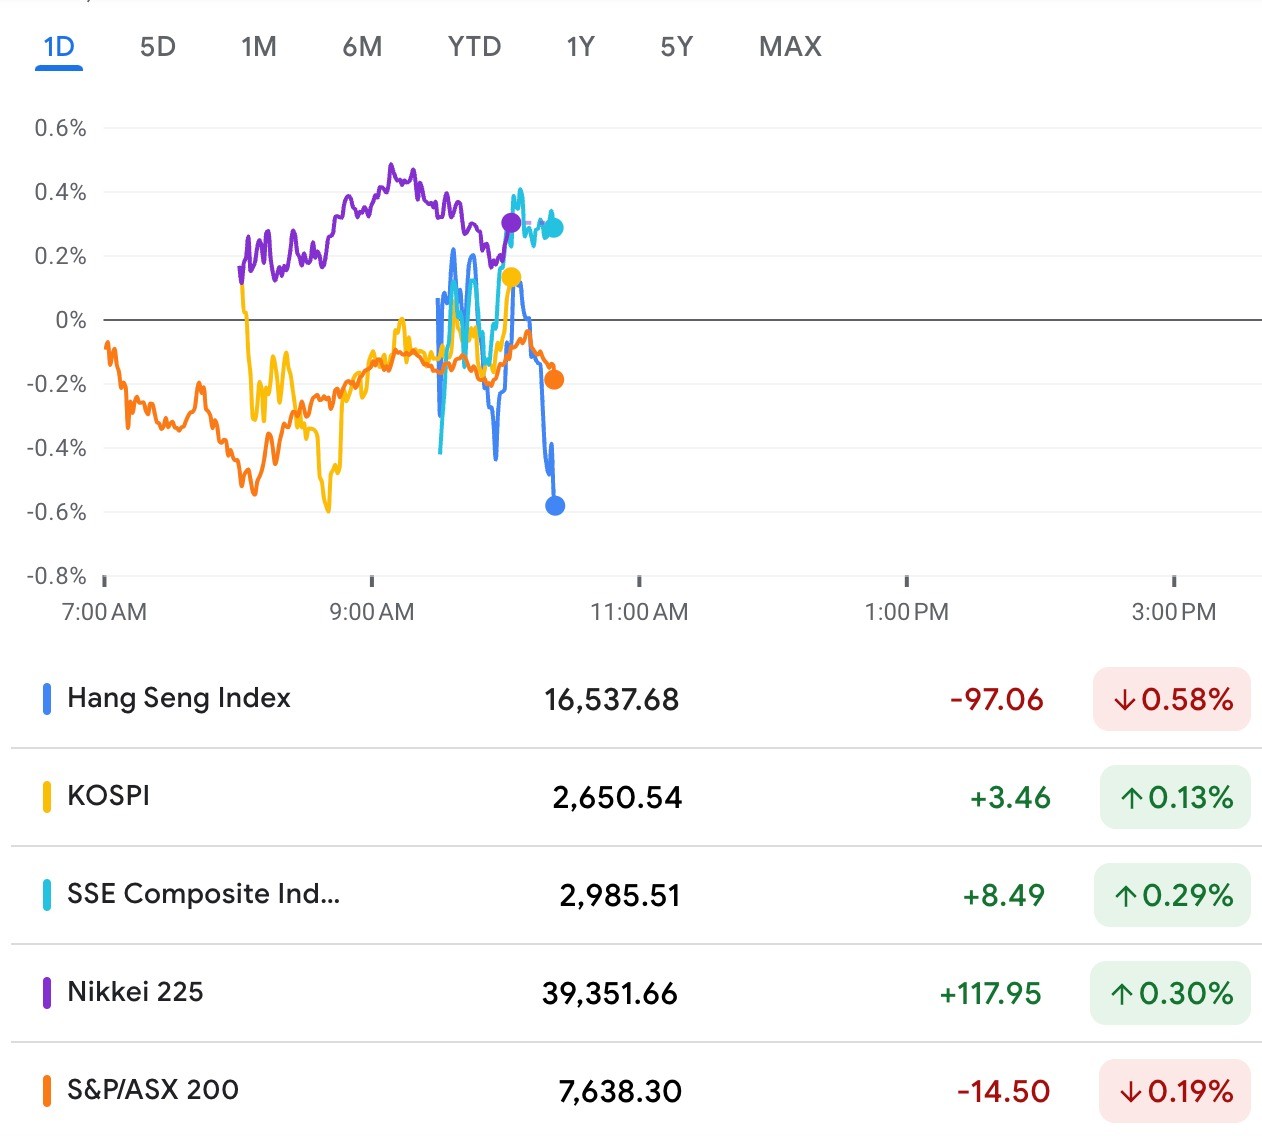Select the YTD range tab
Image resolution: width=1262 pixels, height=1136 pixels.
pos(474,47)
